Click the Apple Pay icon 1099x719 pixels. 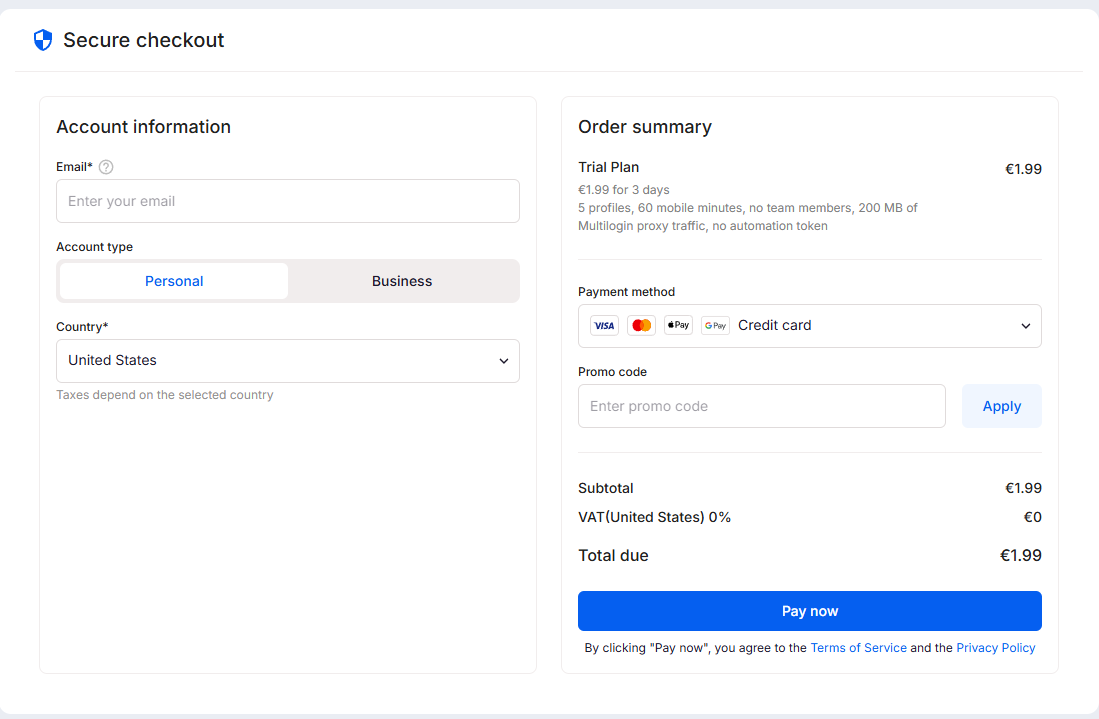pos(678,325)
